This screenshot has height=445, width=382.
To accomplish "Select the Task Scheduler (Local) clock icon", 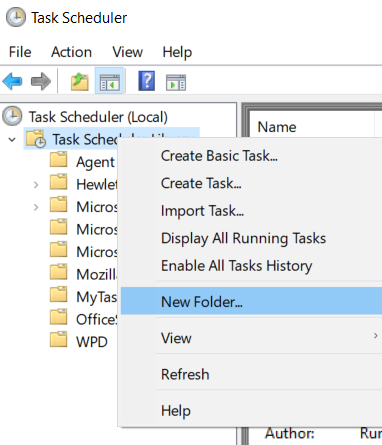I will (x=12, y=116).
